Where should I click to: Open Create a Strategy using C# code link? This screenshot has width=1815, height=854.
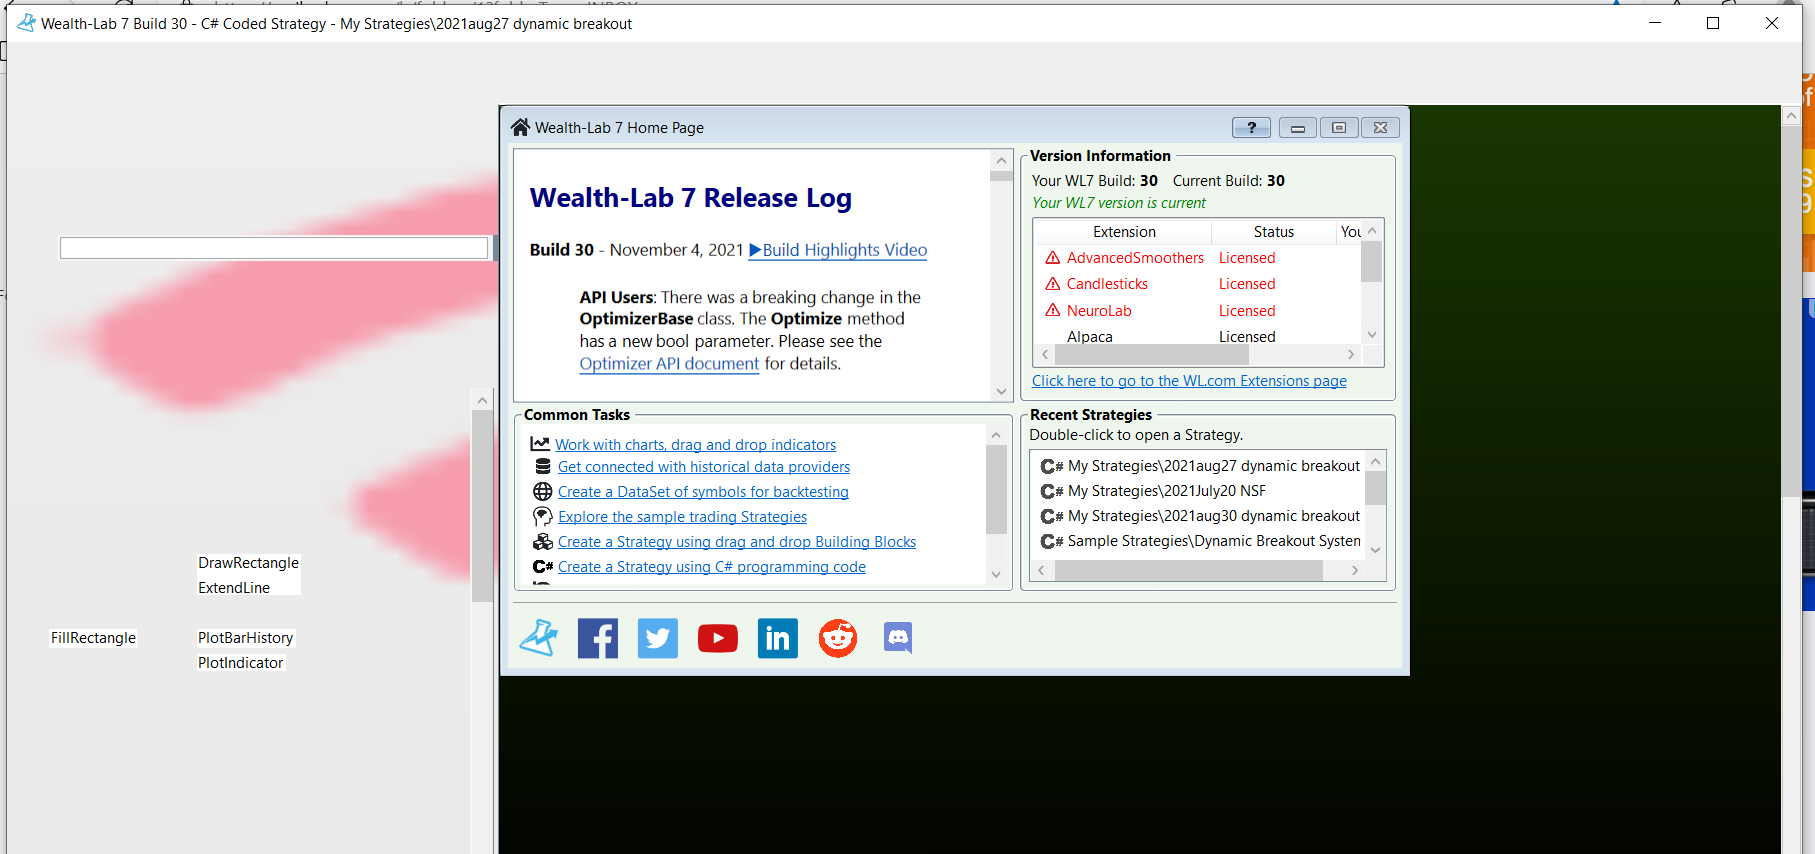coord(712,566)
